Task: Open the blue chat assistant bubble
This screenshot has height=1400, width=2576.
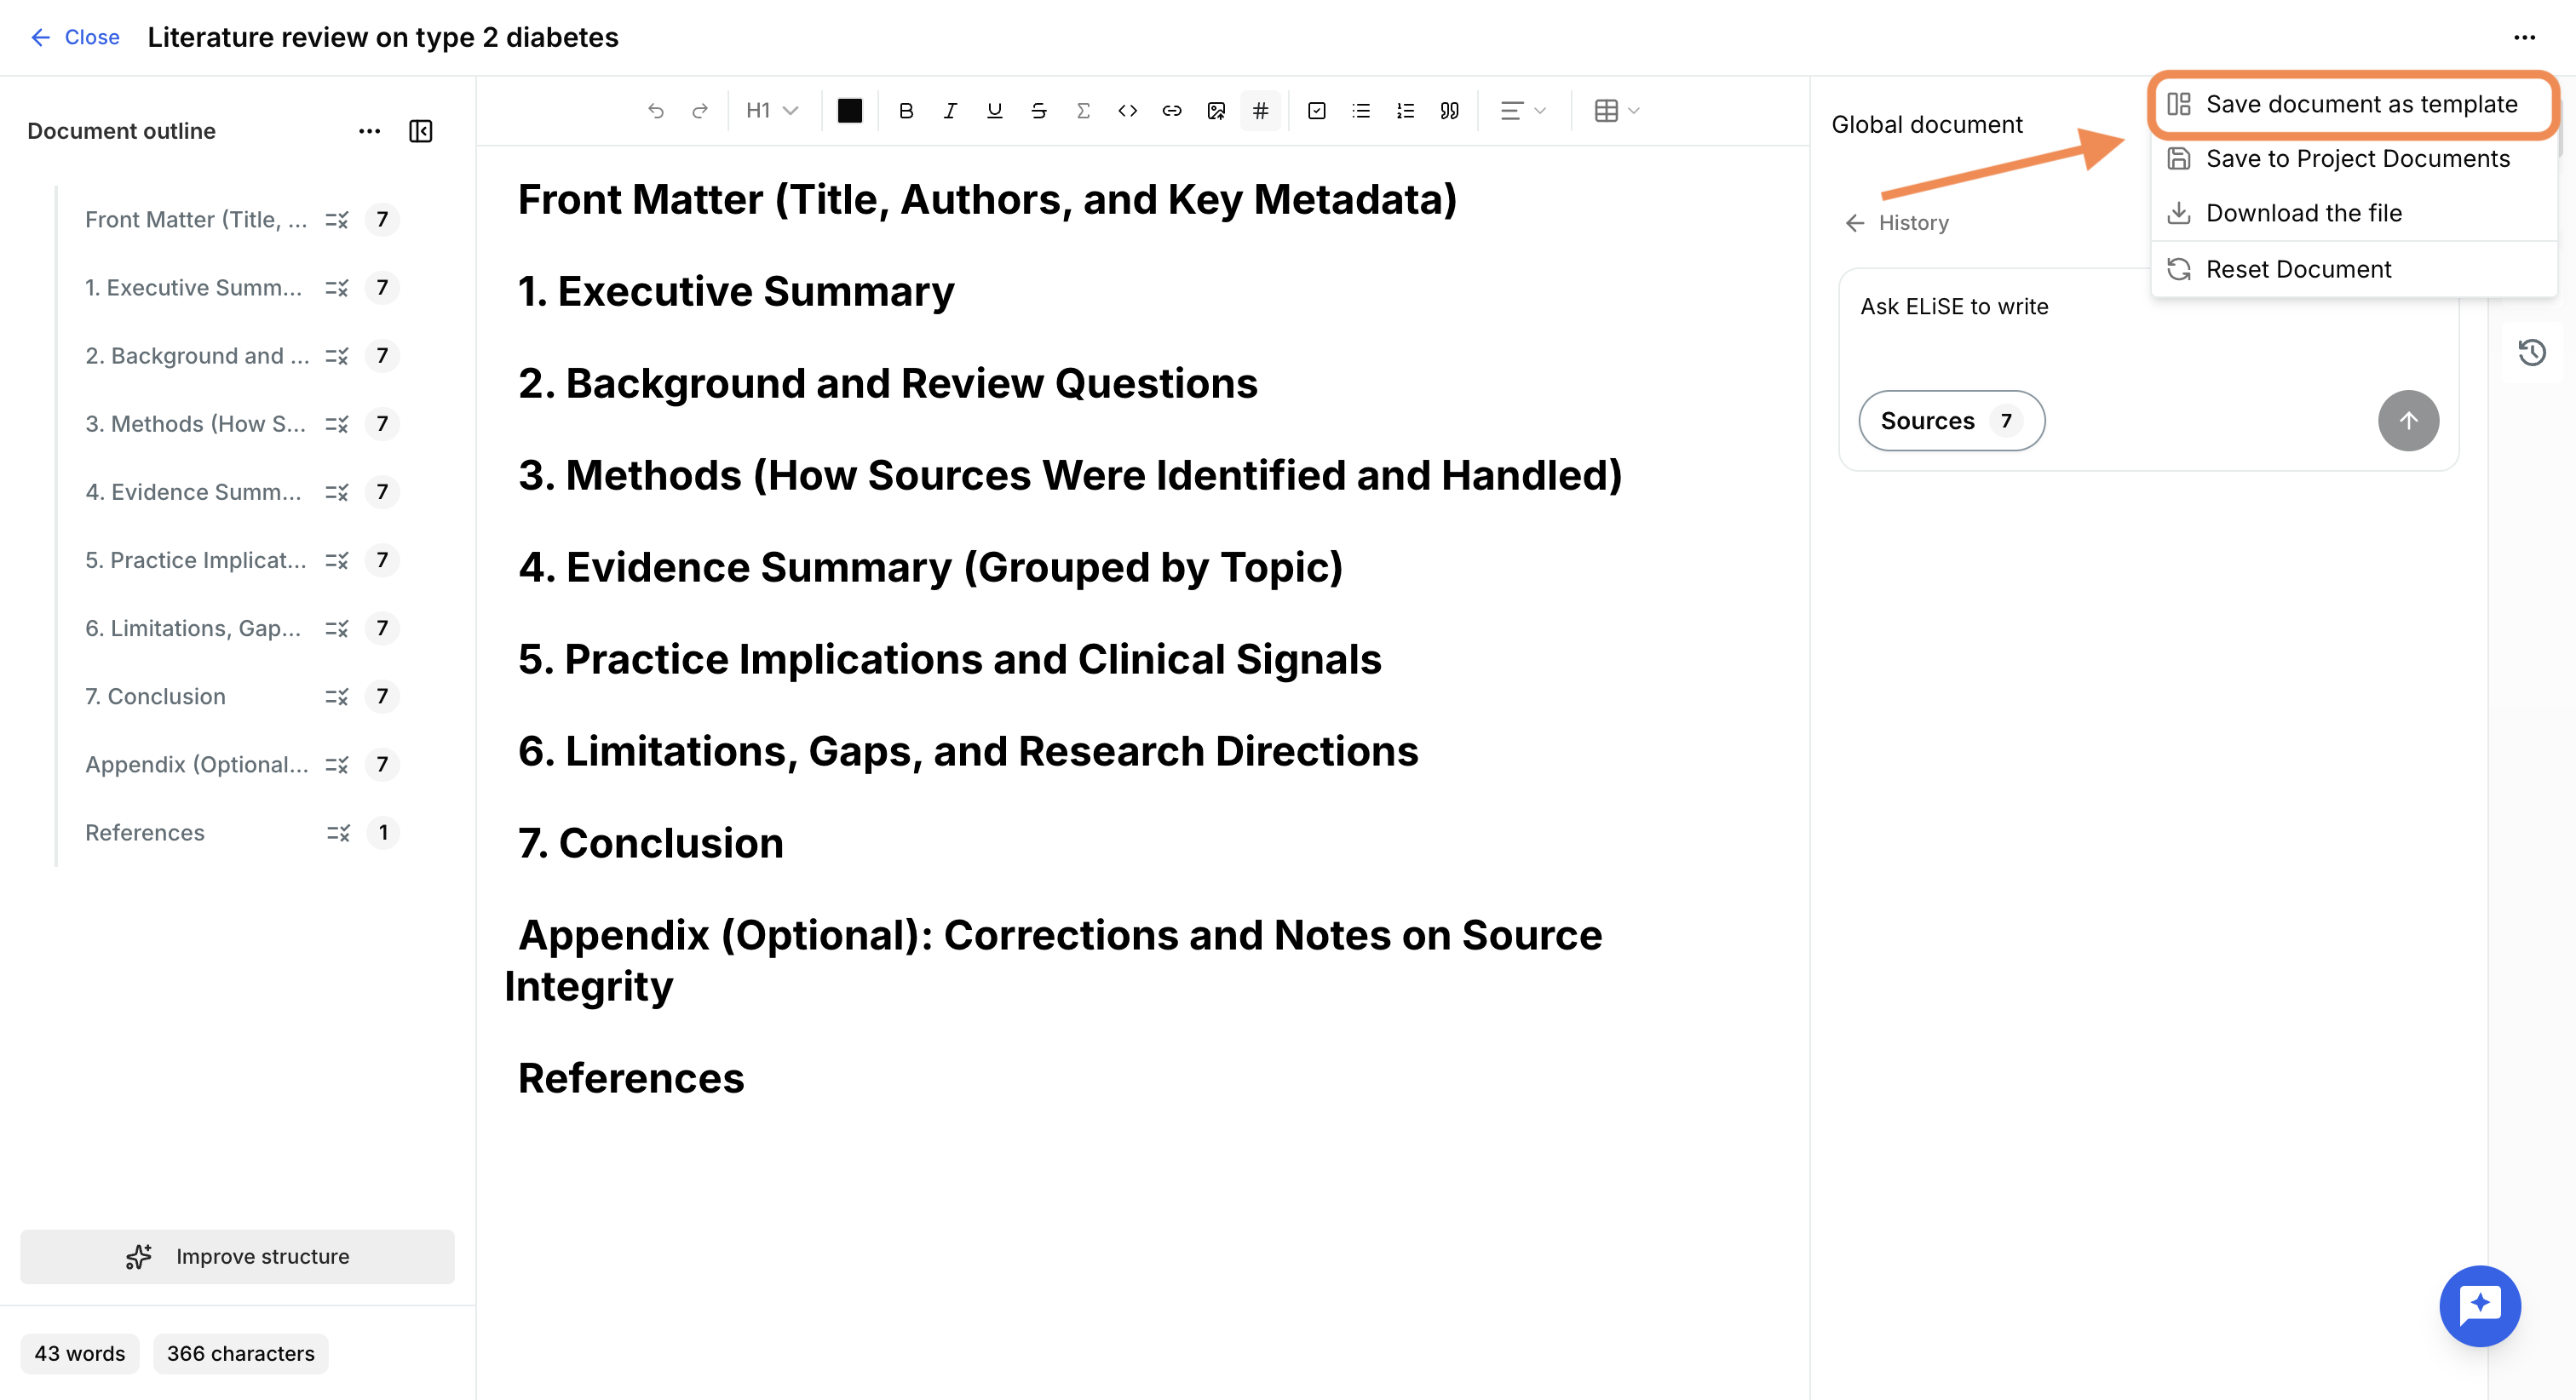Action: point(2480,1305)
